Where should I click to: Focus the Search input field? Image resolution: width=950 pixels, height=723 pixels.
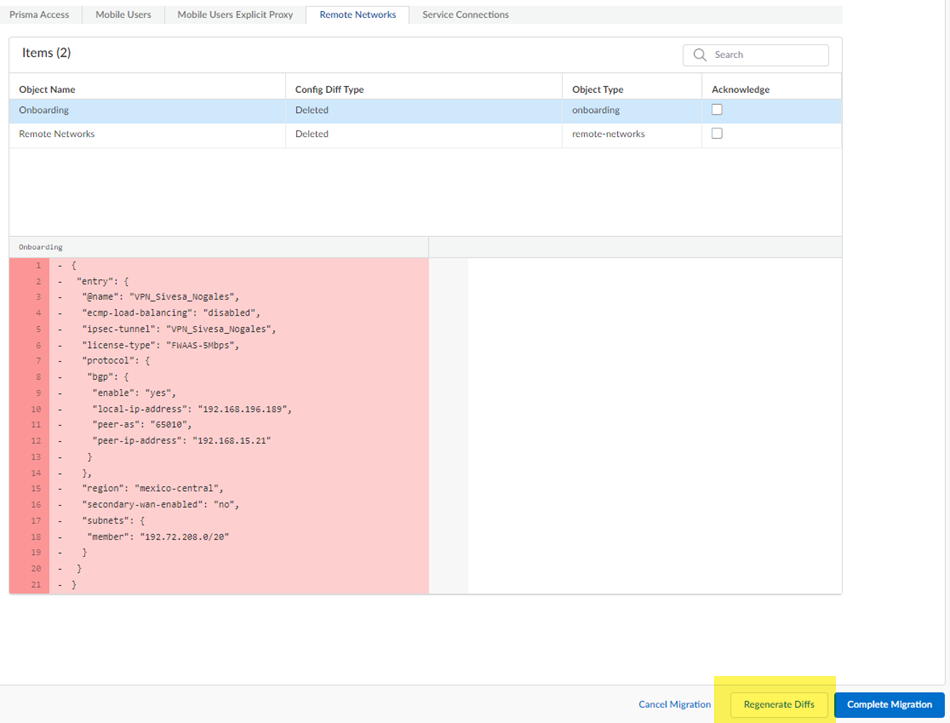pyautogui.click(x=765, y=55)
